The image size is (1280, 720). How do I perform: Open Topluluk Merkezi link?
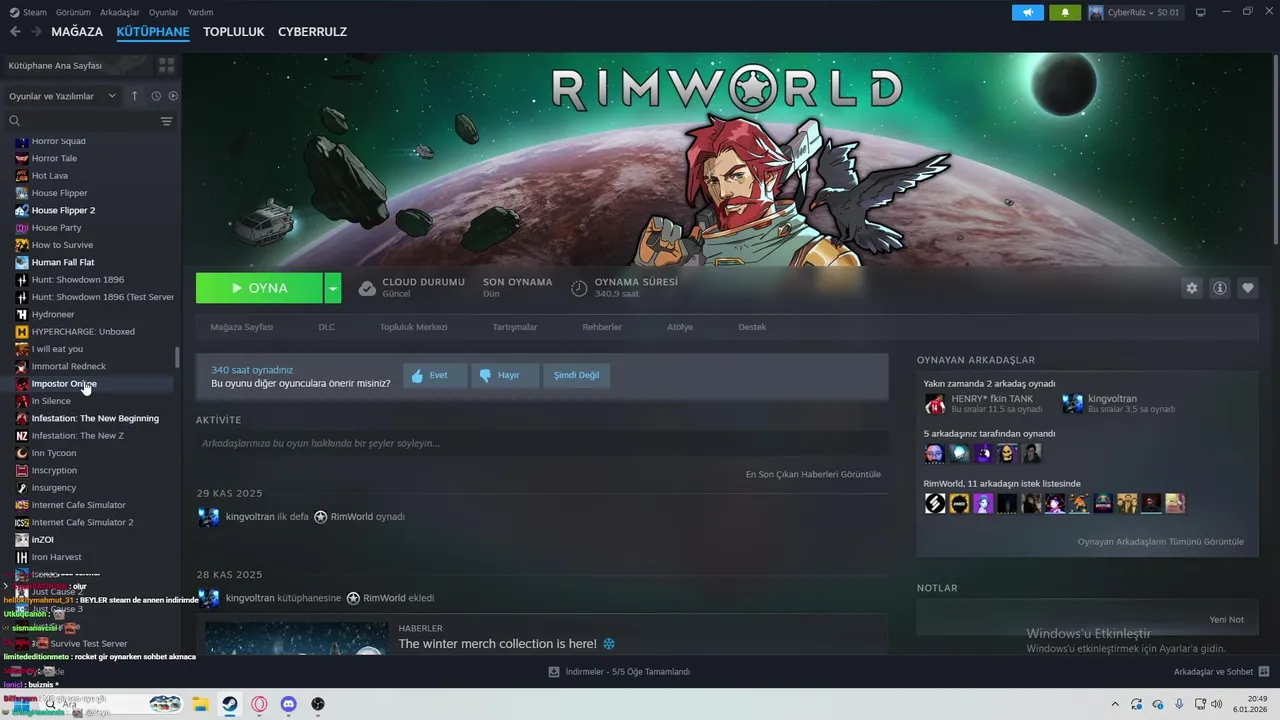point(413,327)
